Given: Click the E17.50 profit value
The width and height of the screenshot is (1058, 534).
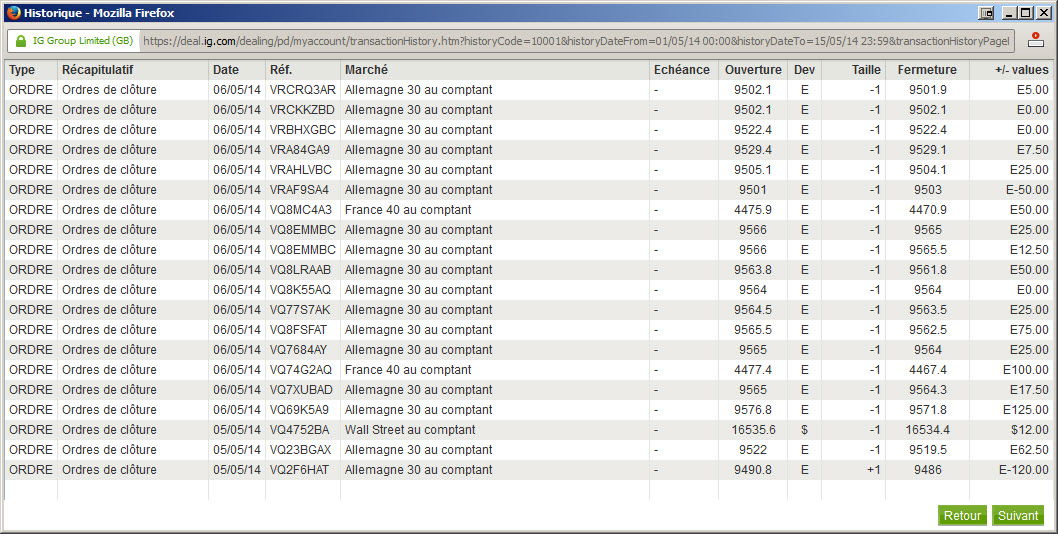Looking at the screenshot, I should point(1030,390).
